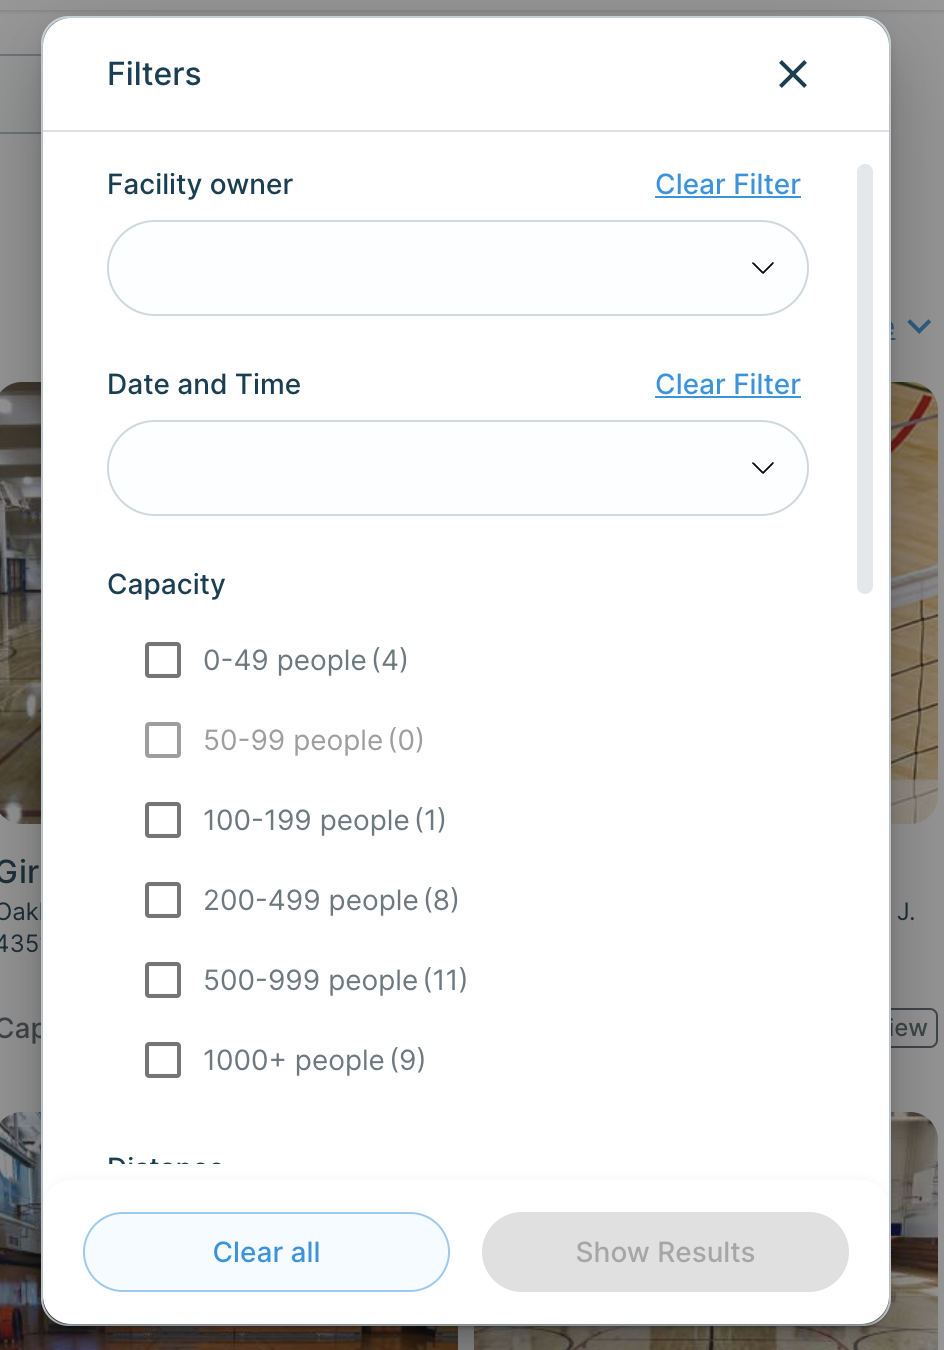Click the Clear all button
The width and height of the screenshot is (944, 1350).
266,1252
